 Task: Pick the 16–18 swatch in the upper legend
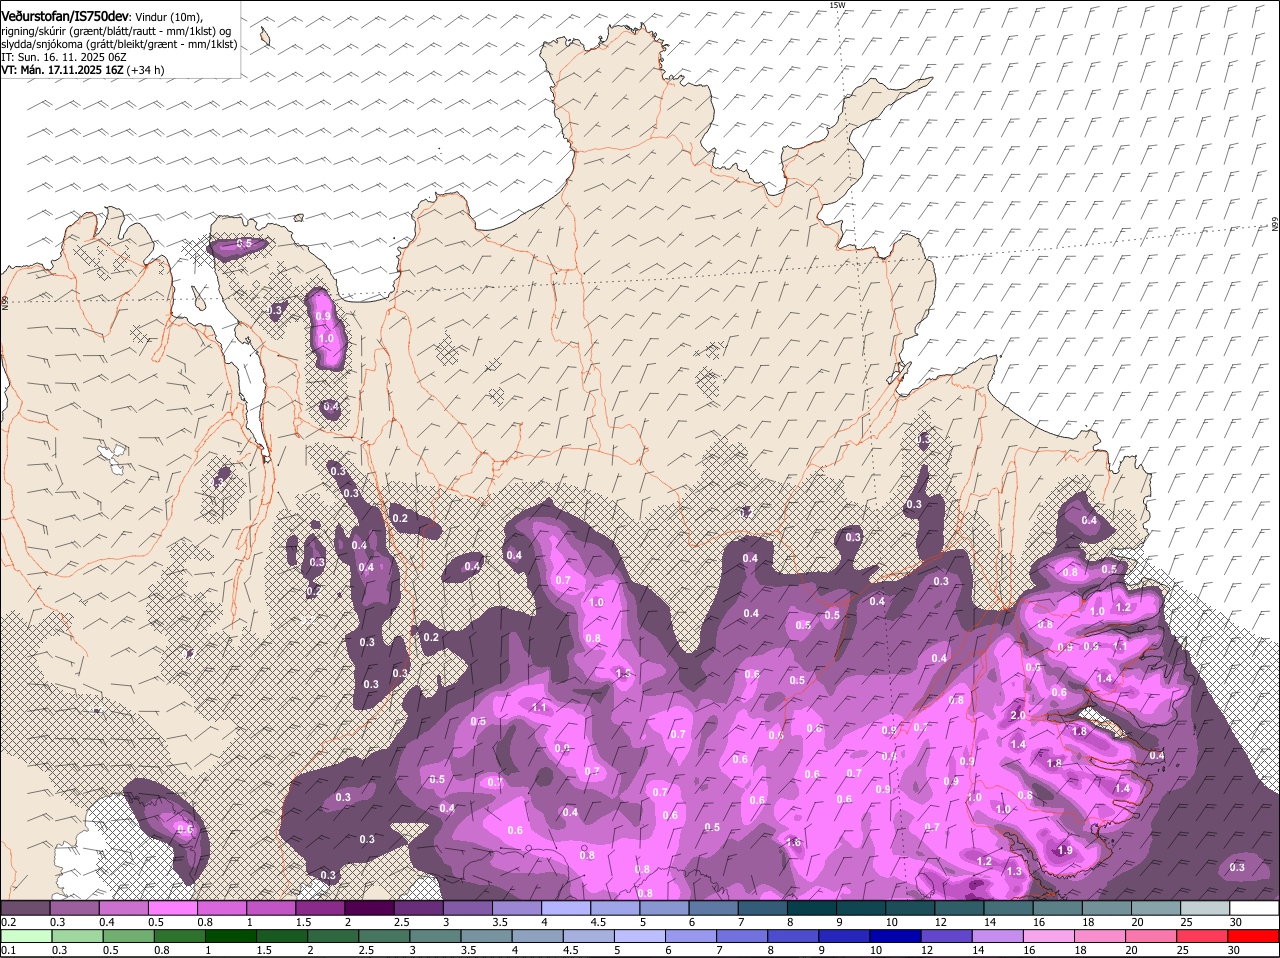tap(1057, 907)
